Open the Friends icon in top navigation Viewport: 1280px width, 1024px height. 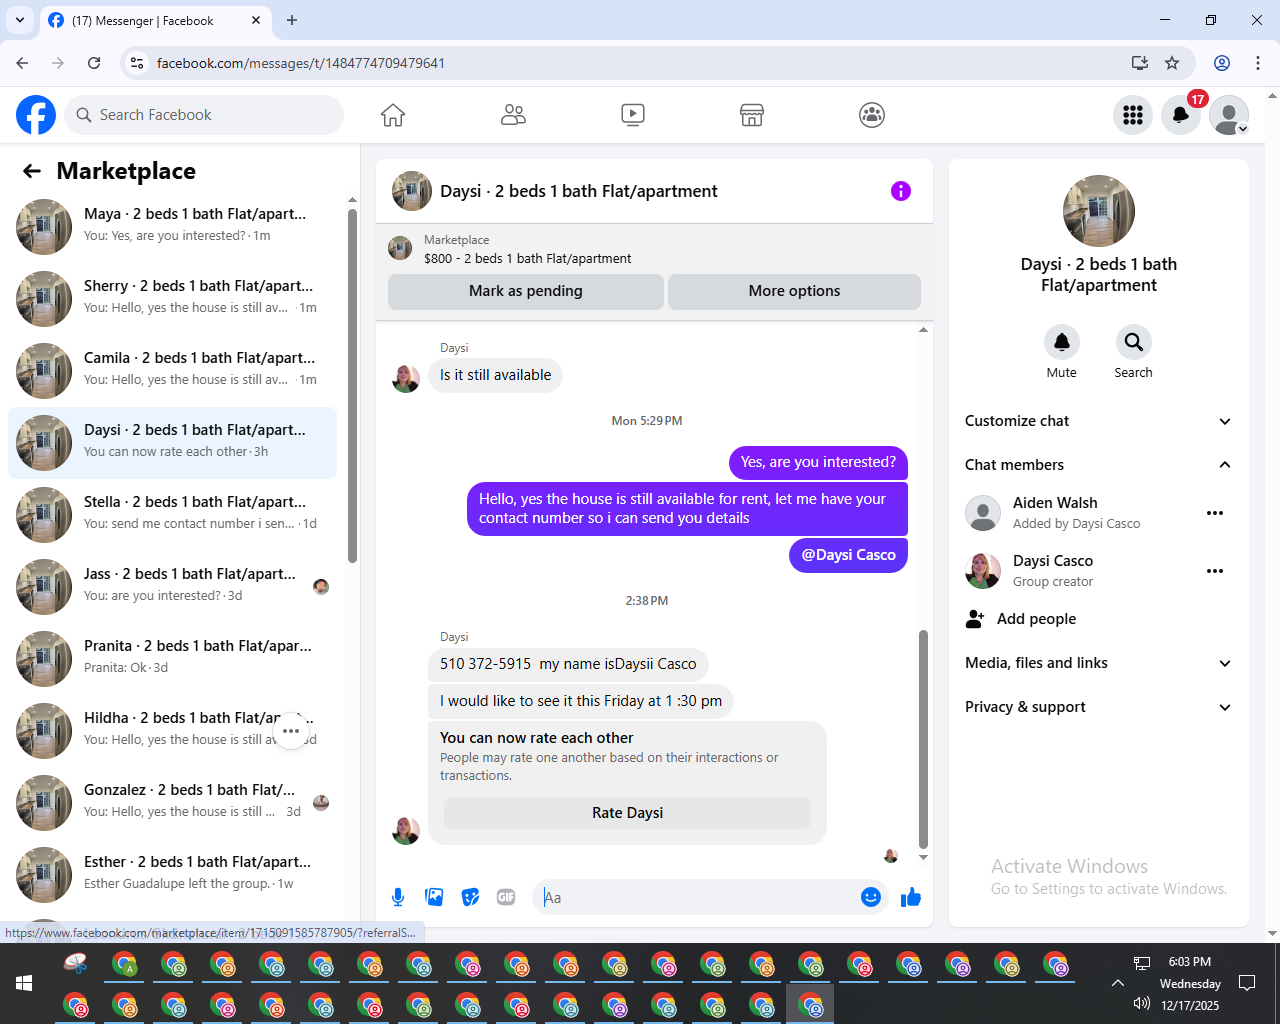point(513,115)
